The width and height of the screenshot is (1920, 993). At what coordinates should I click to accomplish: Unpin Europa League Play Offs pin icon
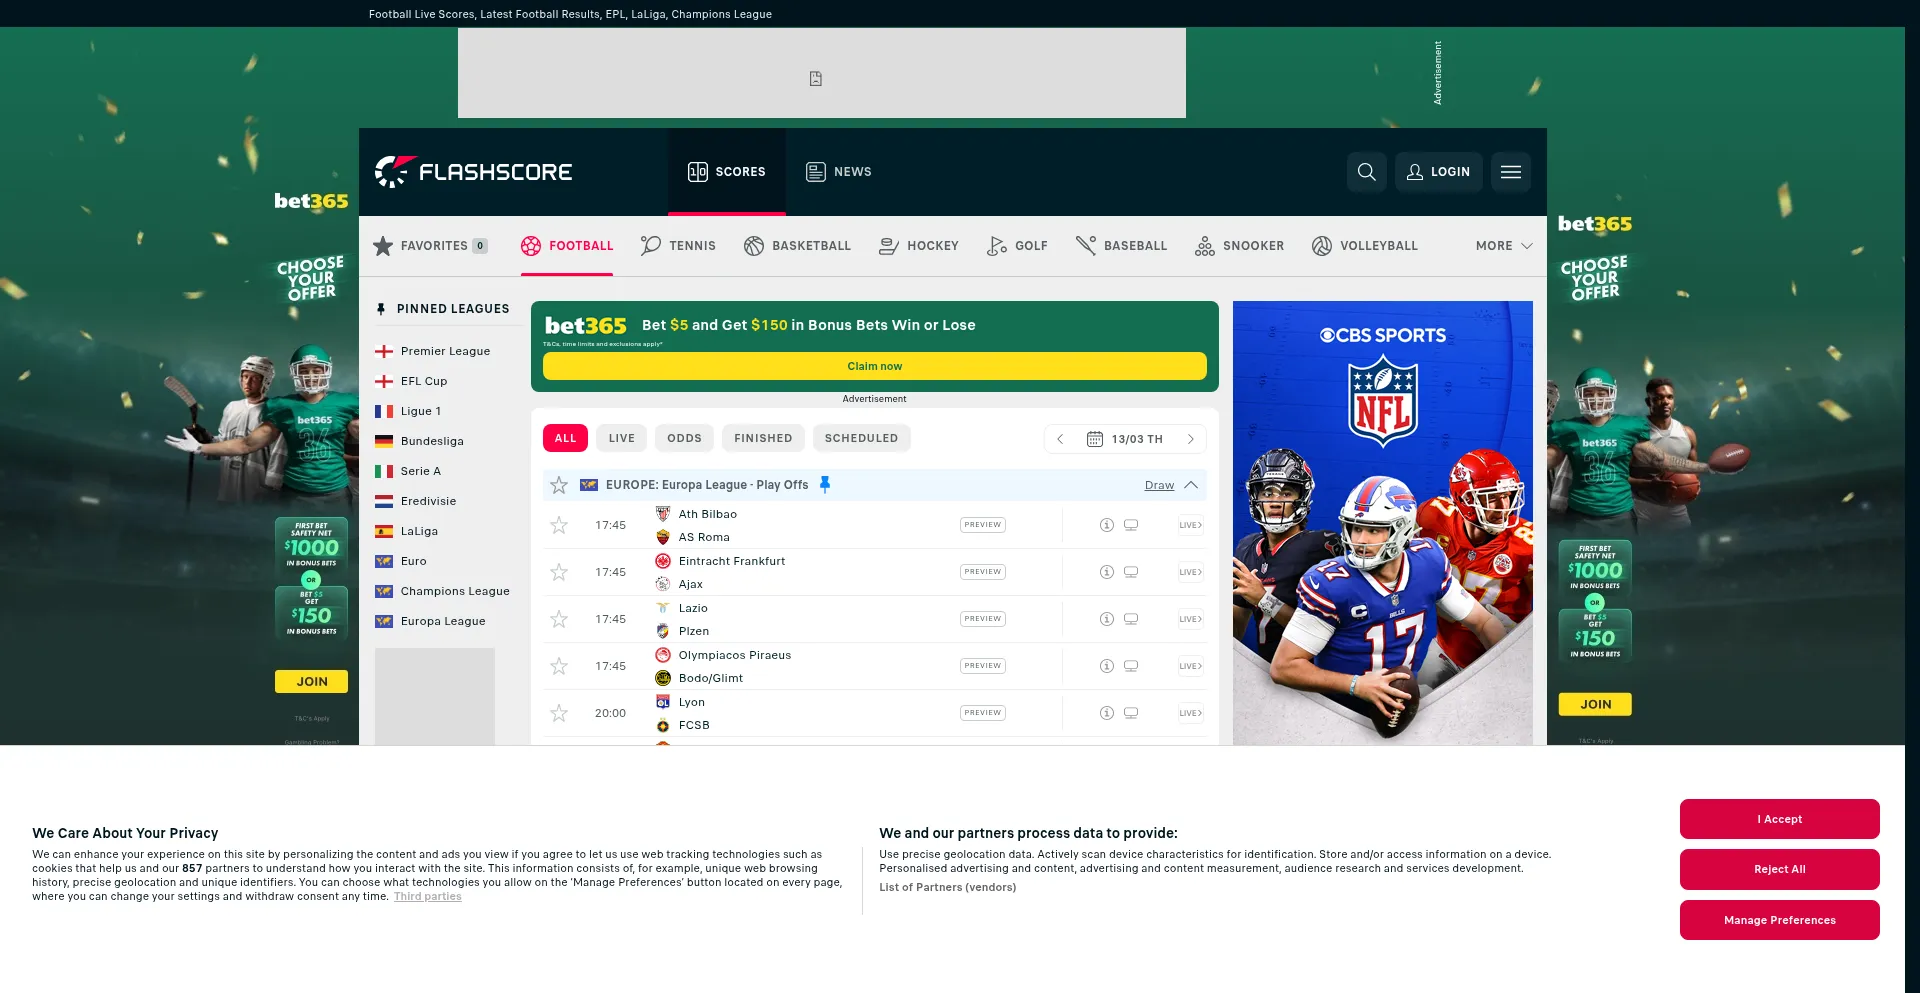pos(825,484)
